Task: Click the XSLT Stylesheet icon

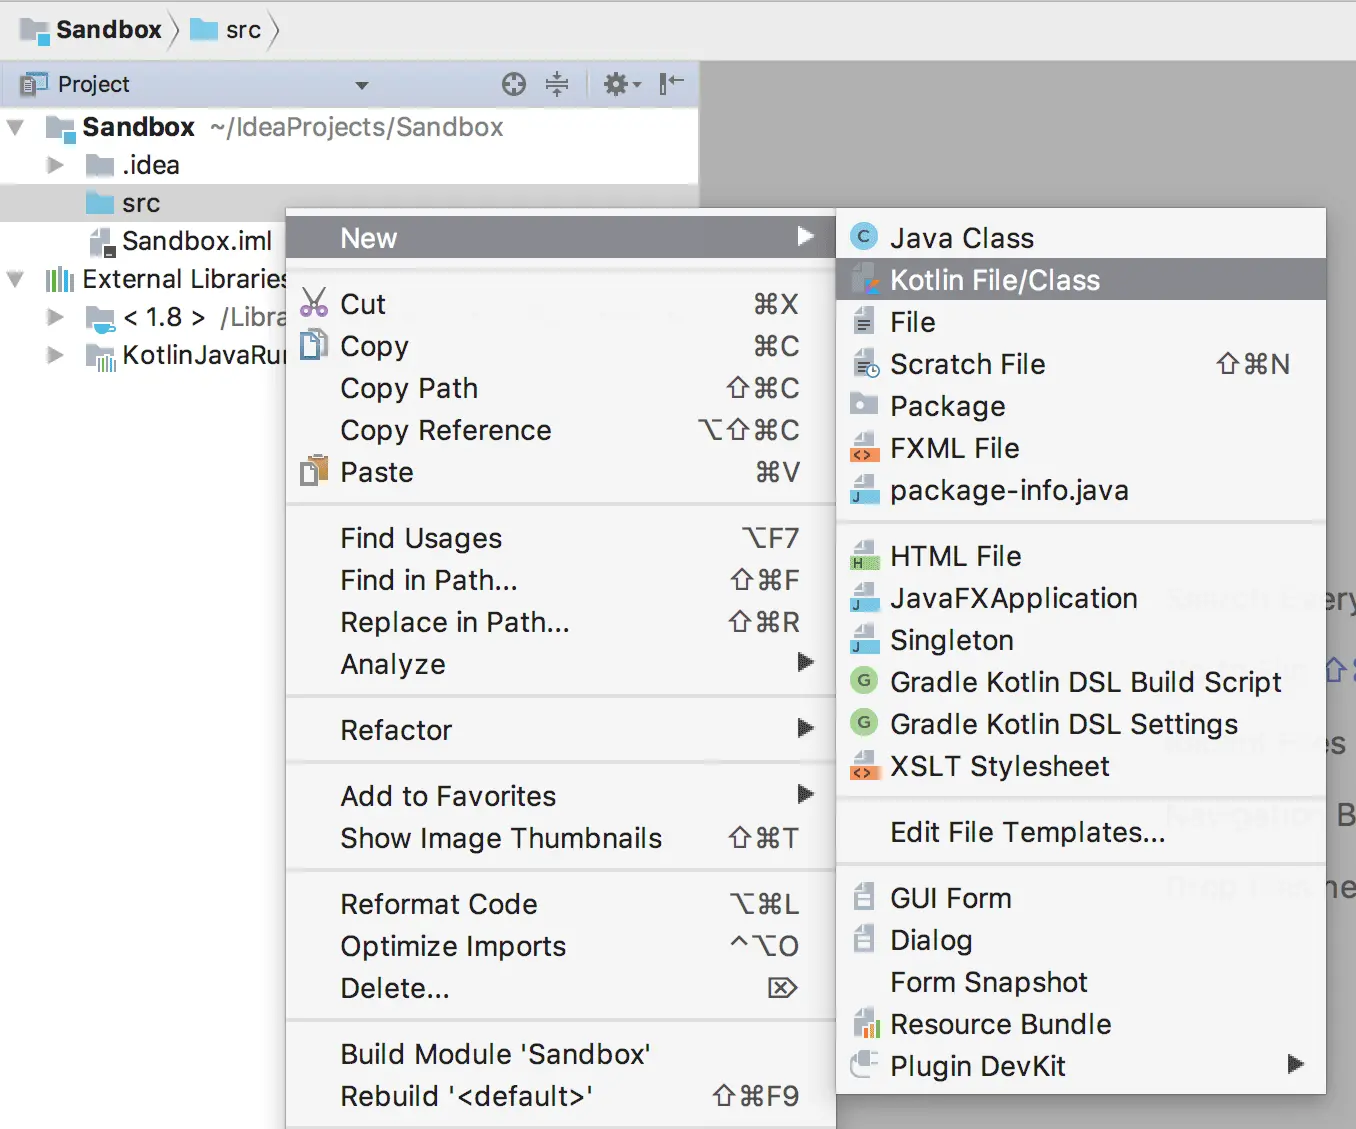Action: pyautogui.click(x=864, y=765)
